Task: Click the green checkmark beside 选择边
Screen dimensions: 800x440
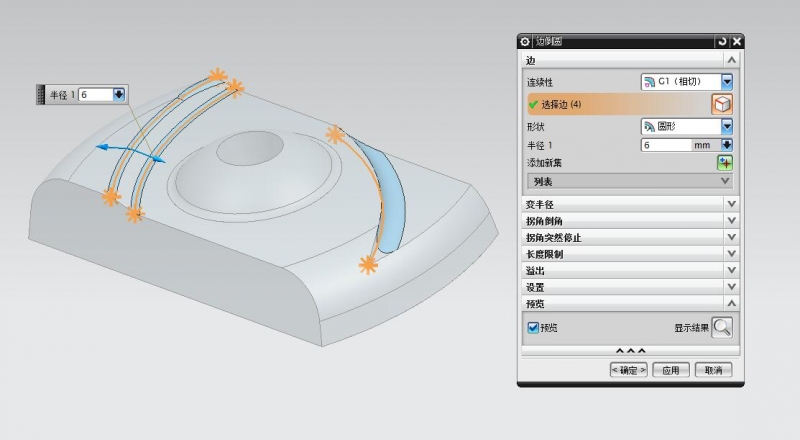Action: (534, 104)
